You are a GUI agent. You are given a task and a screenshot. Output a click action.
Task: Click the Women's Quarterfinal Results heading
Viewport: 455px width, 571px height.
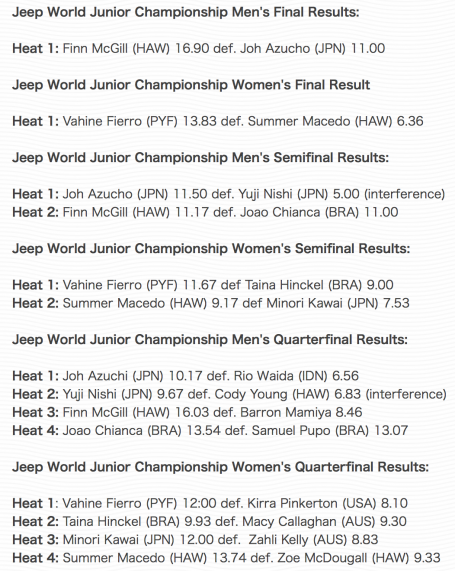coord(220,467)
